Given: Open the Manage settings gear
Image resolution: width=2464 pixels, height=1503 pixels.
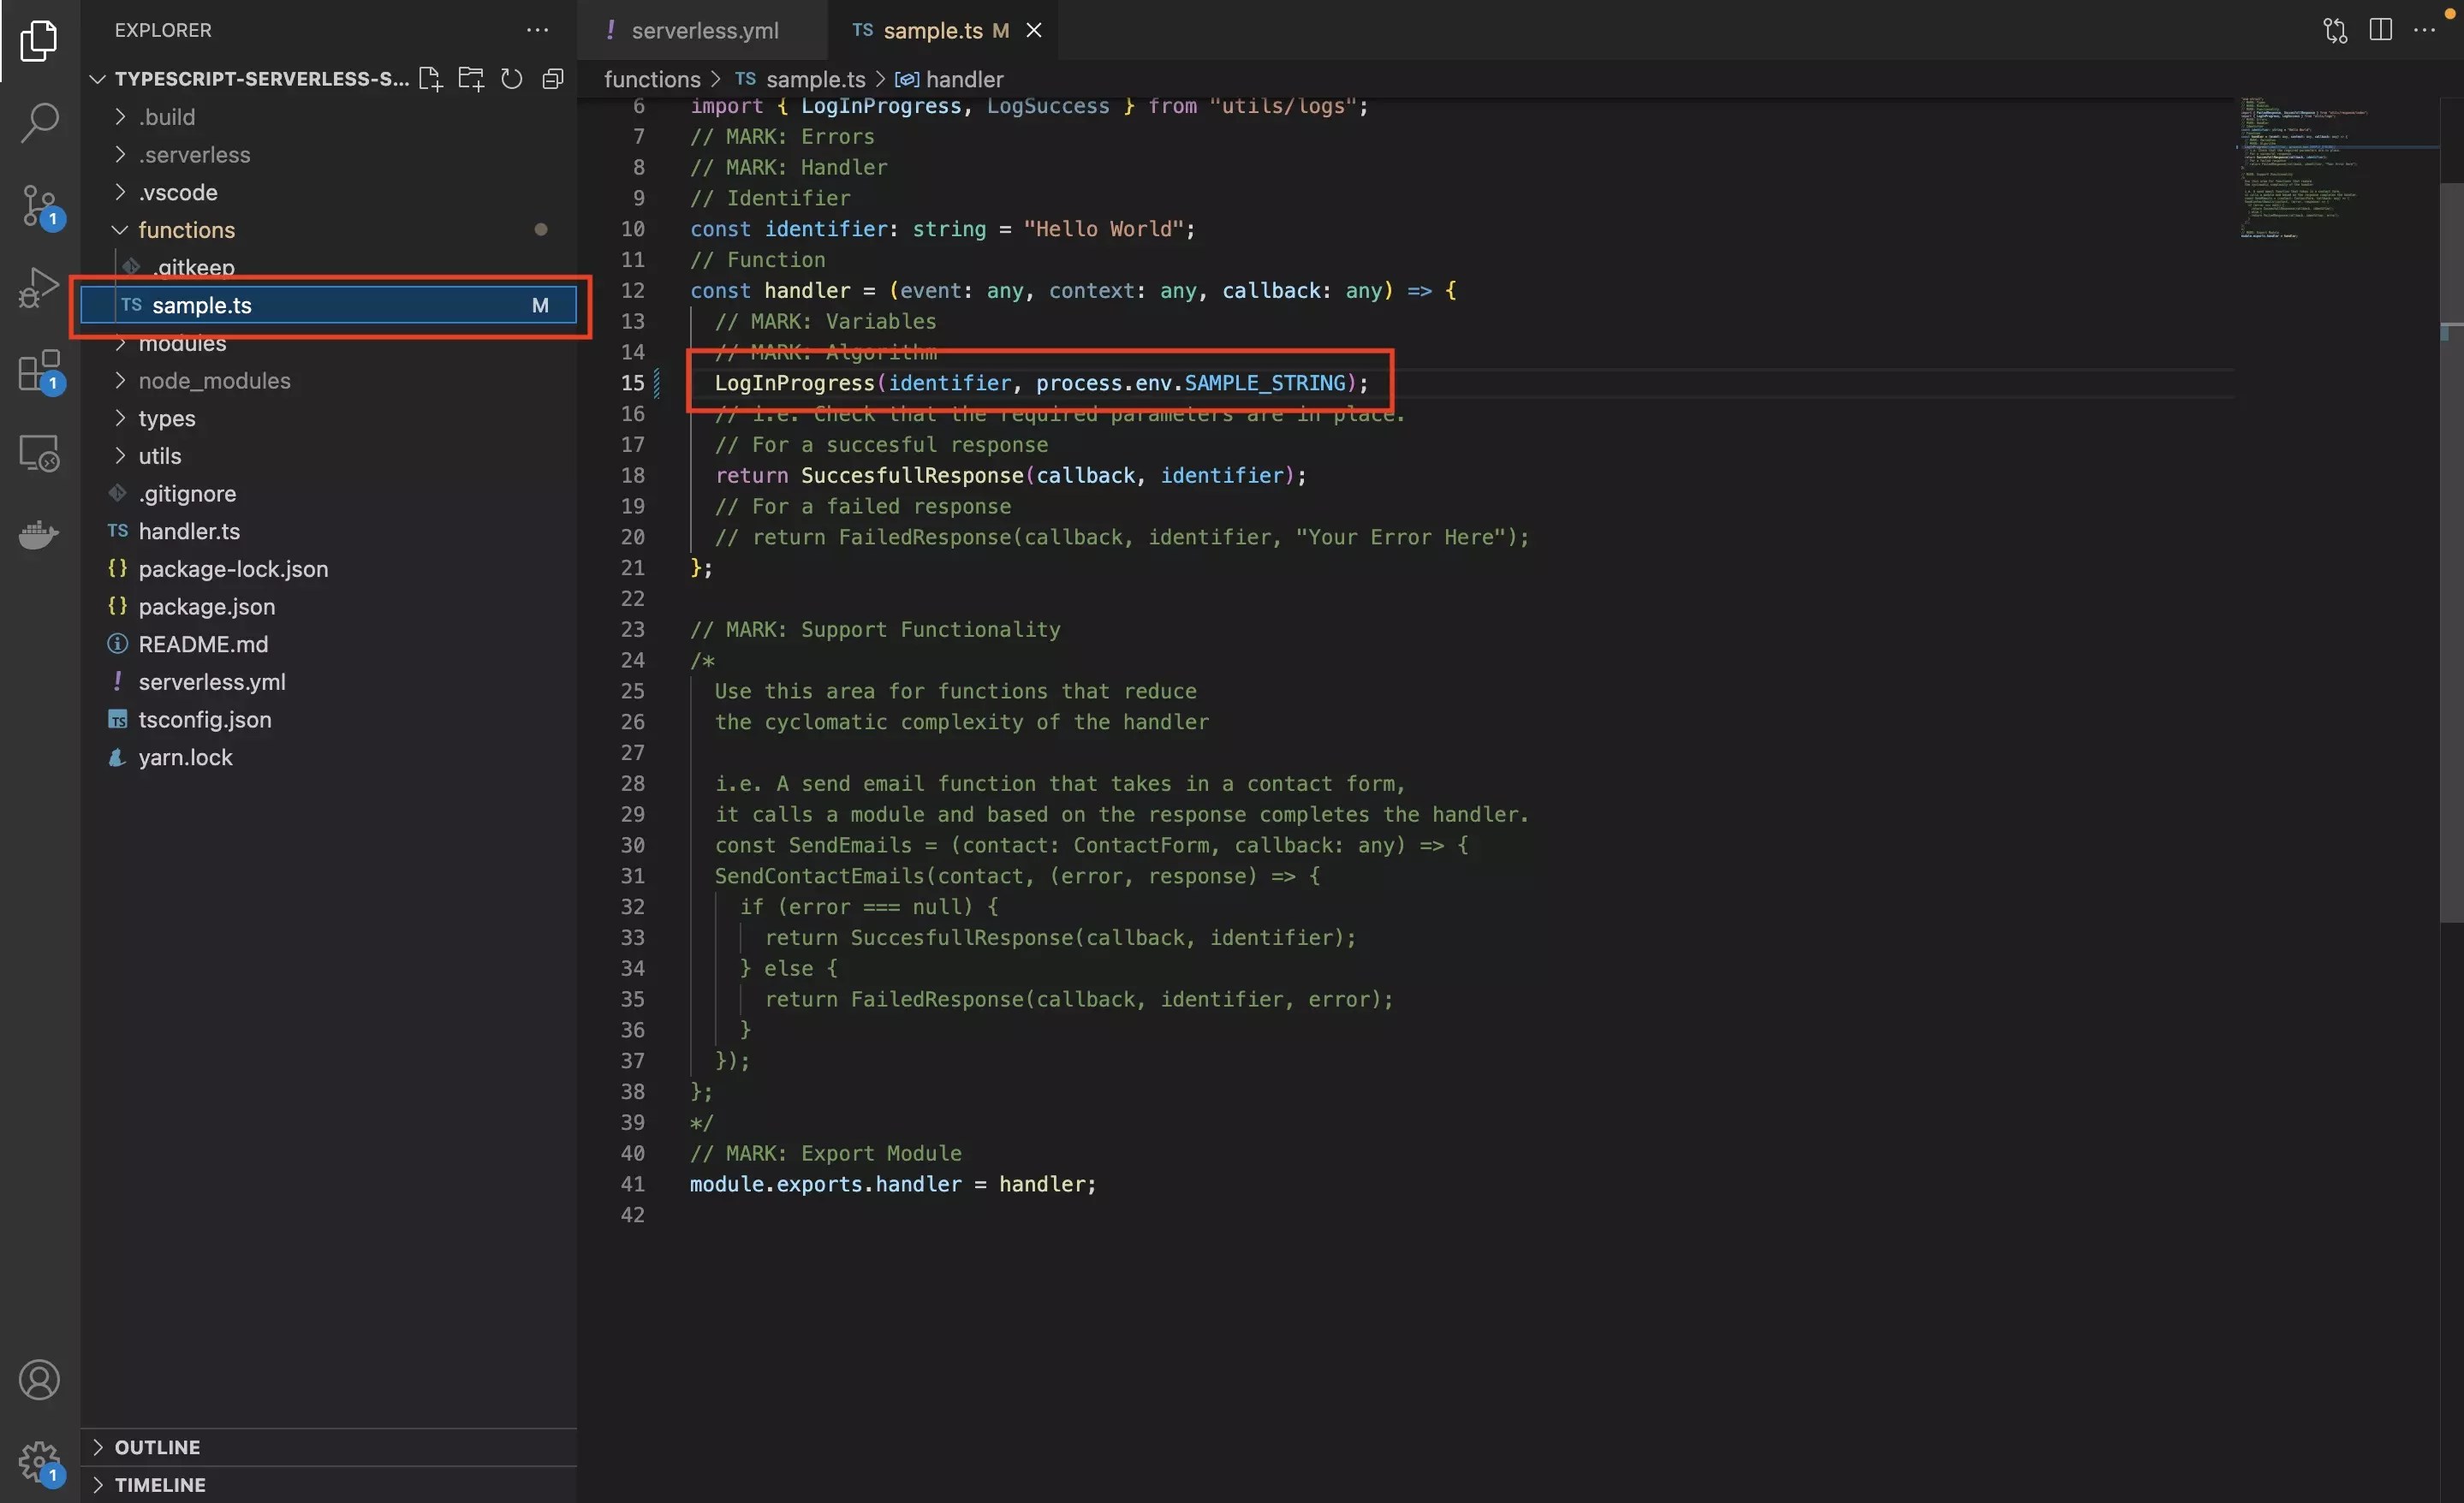Looking at the screenshot, I should [39, 1461].
